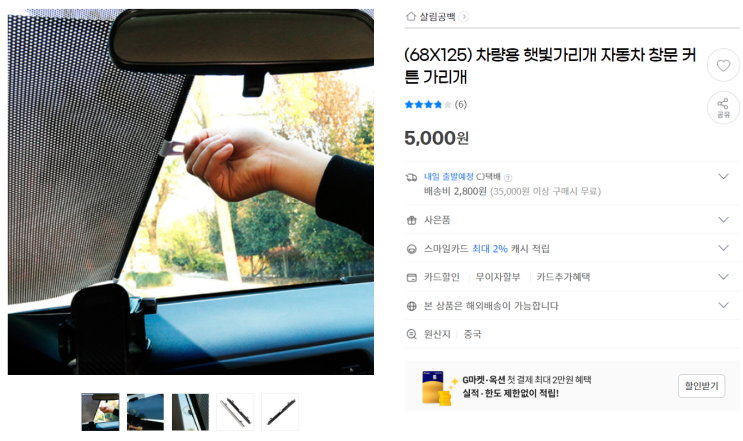Viewport: 743px width, 441px height.
Task: Open the 살림공백 store link
Action: [437, 17]
